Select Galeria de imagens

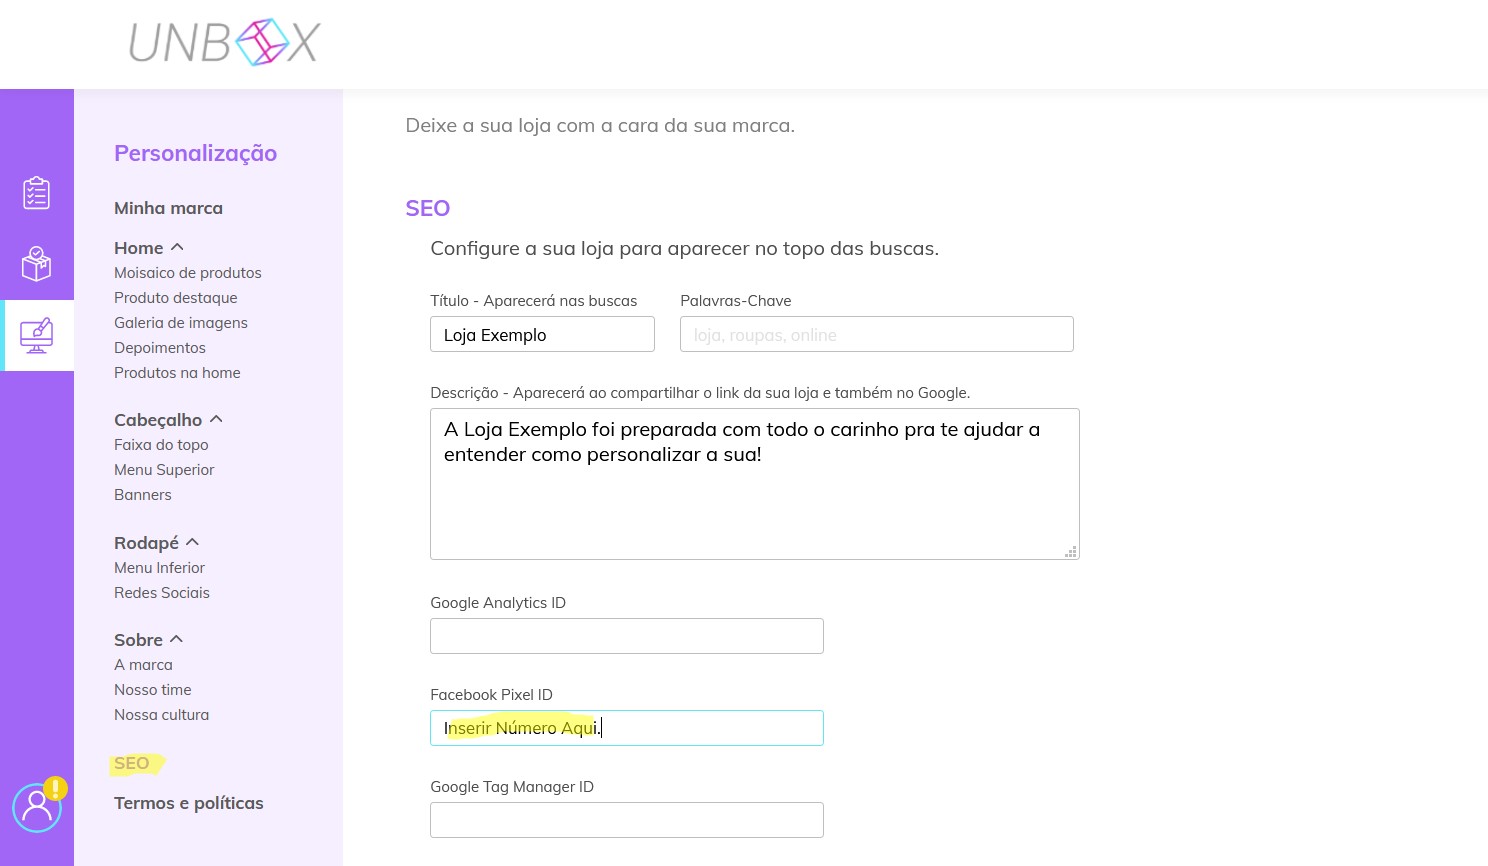coord(181,323)
